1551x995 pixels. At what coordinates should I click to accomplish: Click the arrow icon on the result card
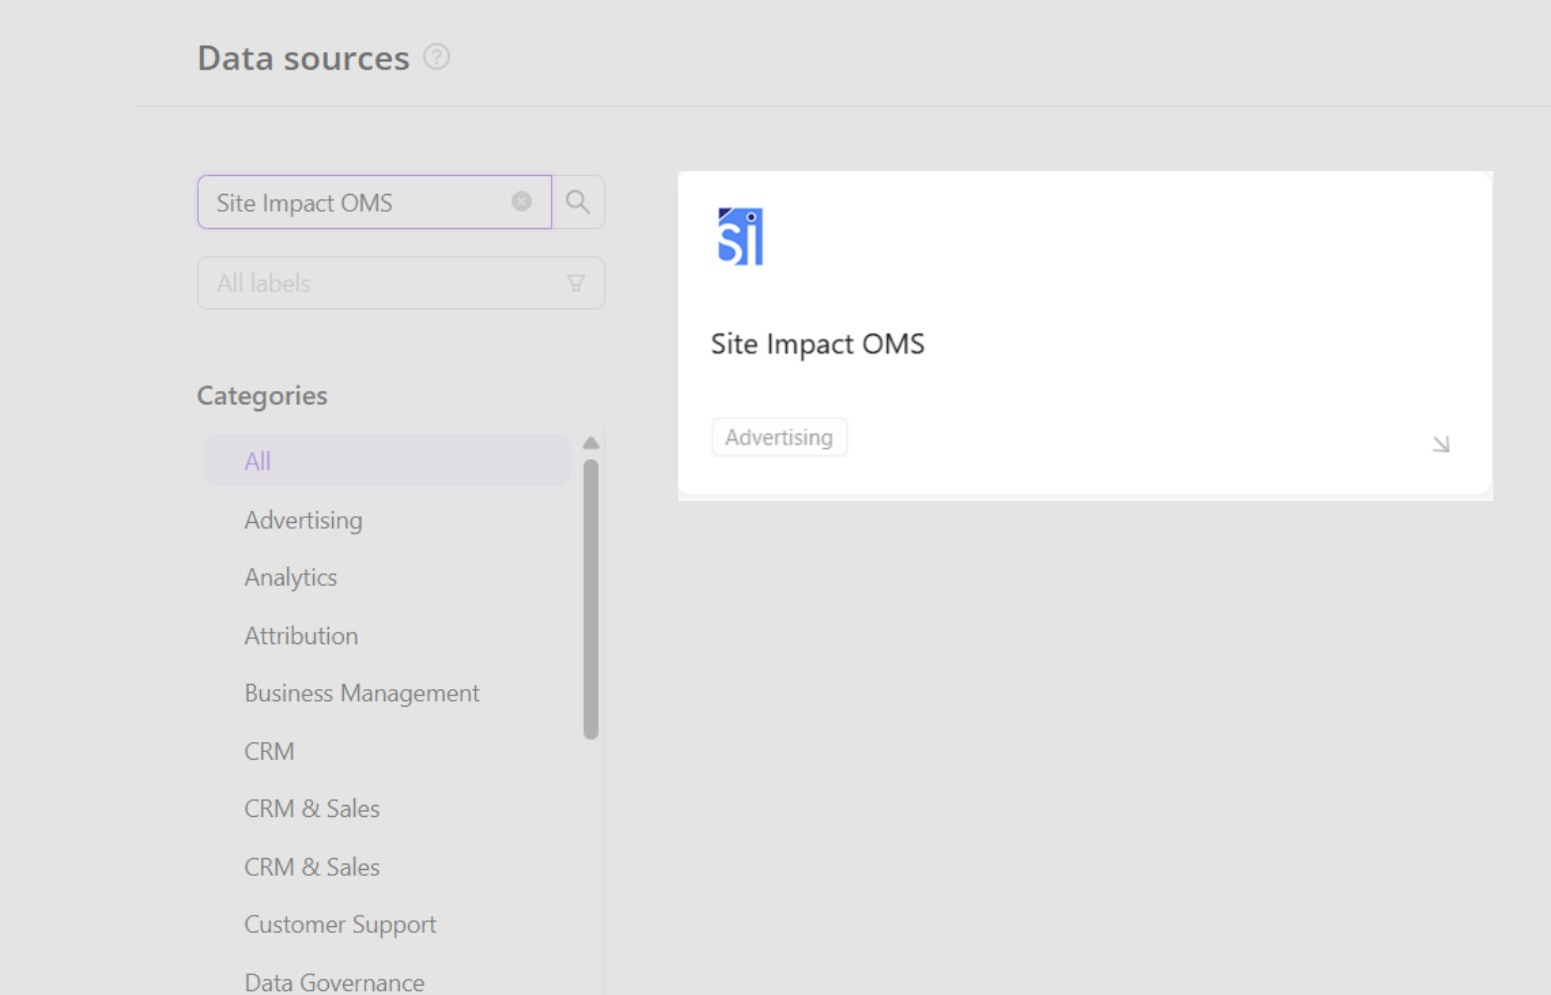click(1440, 444)
